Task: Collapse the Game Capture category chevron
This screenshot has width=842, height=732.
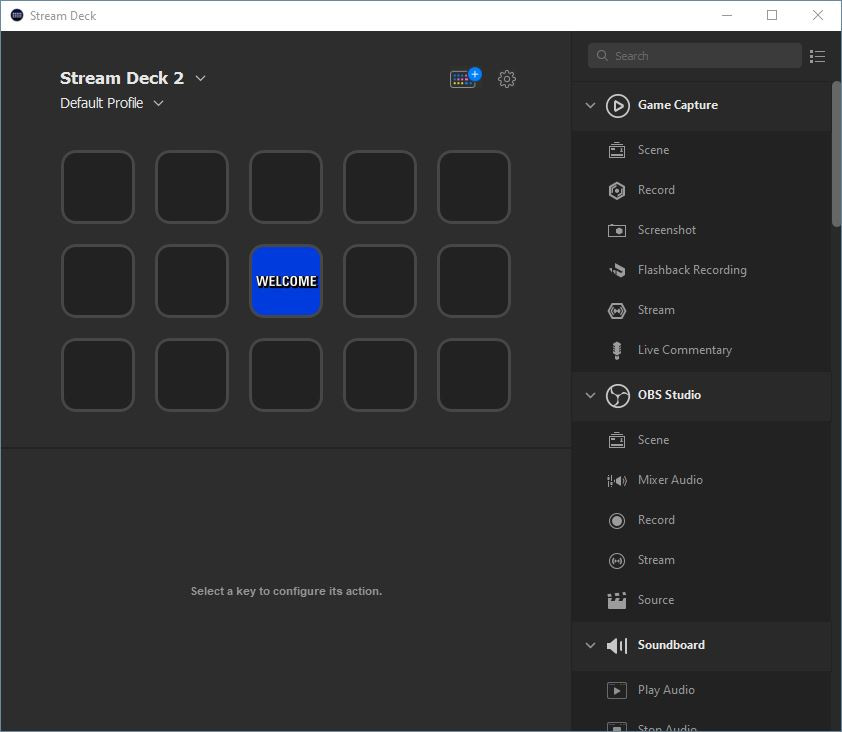Action: (590, 105)
